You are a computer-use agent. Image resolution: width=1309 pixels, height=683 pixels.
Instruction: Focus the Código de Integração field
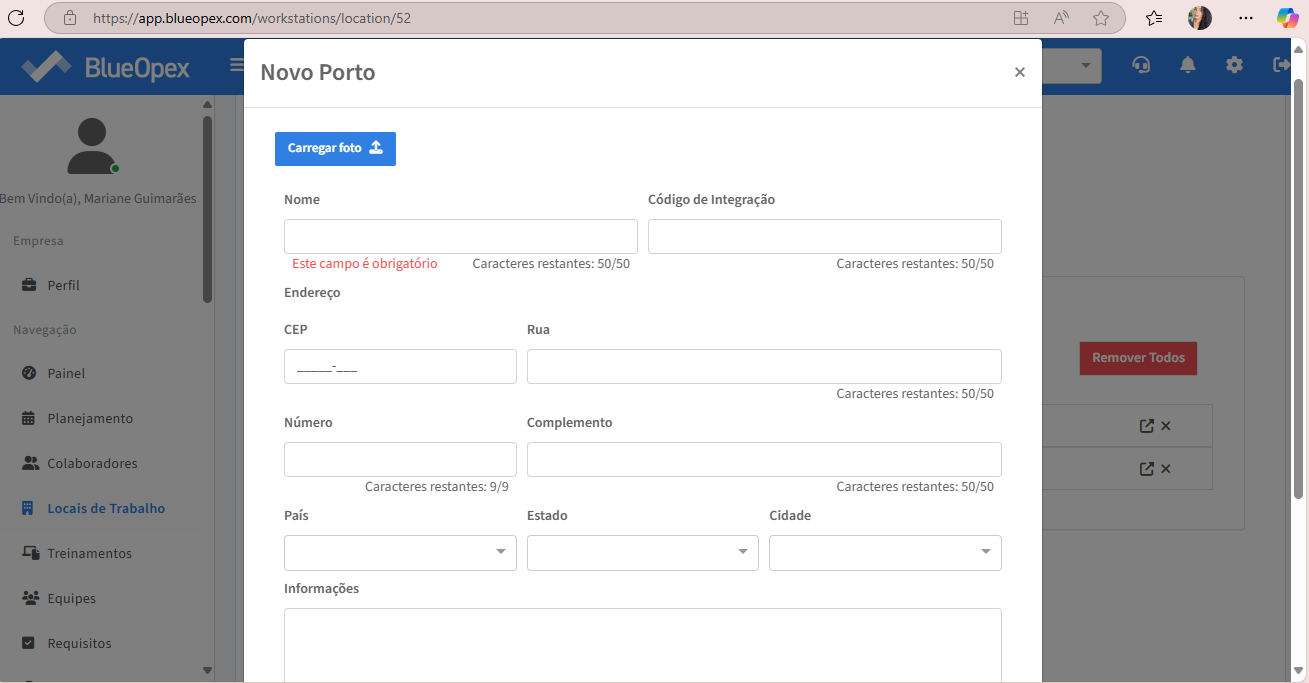coord(825,236)
